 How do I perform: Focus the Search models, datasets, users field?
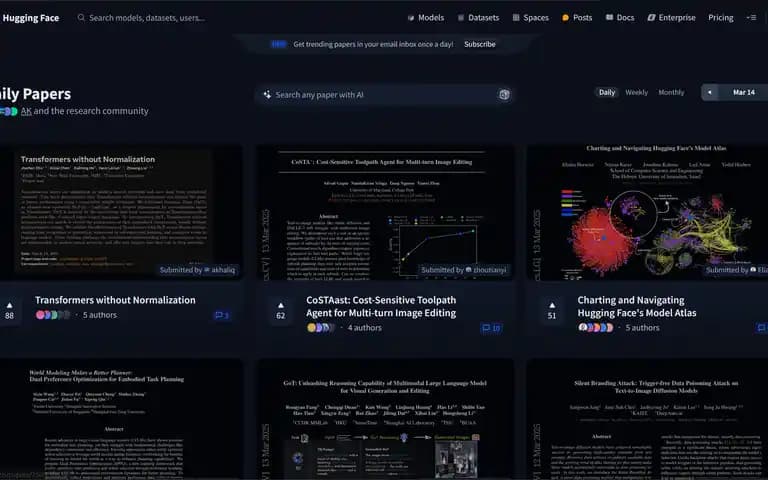pyautogui.click(x=147, y=18)
